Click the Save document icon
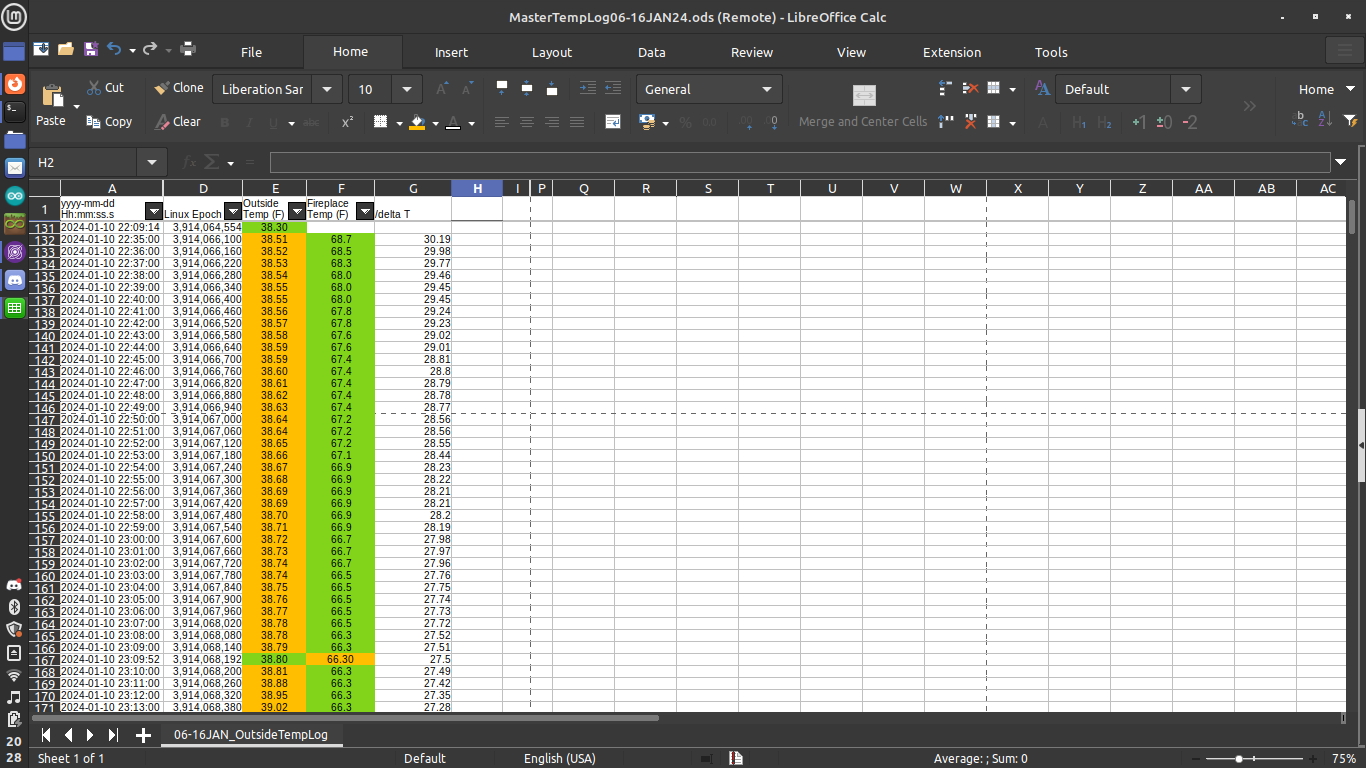Image resolution: width=1366 pixels, height=768 pixels. [90, 48]
